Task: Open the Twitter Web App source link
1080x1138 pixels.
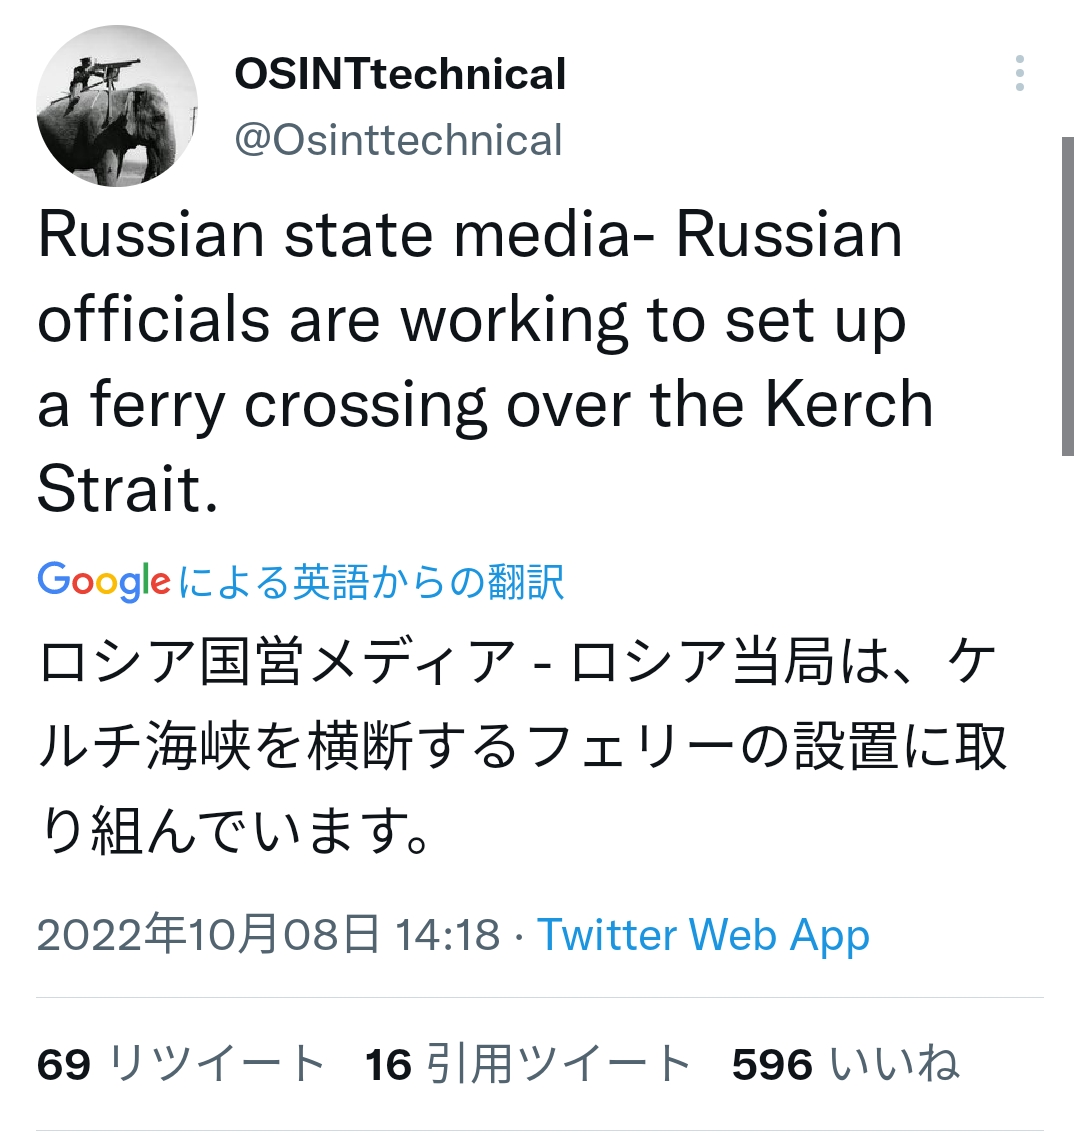Action: pyautogui.click(x=704, y=936)
